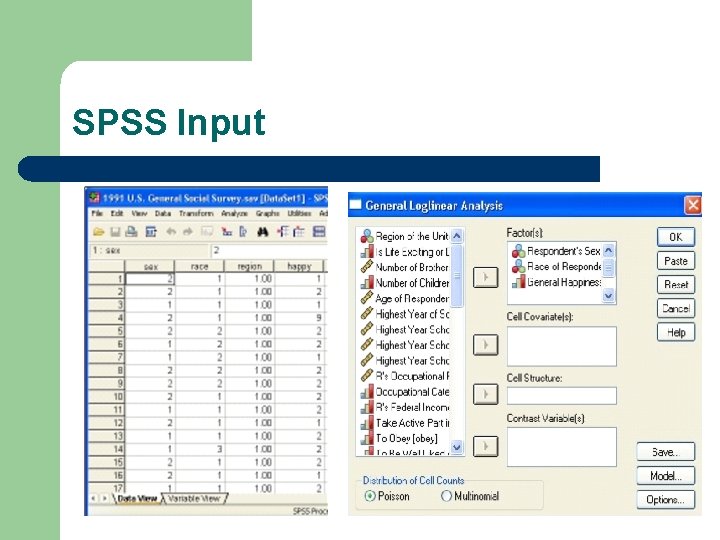
Task: Click the Split File toolbar icon
Action: coord(319,232)
